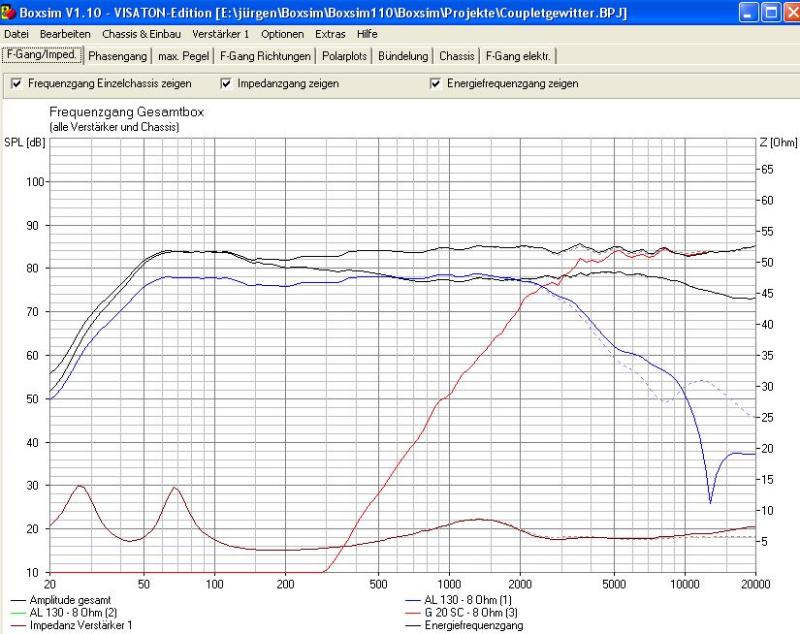Disable the Impedanzgang zeigen checkbox
800x634 pixels.
click(x=226, y=84)
